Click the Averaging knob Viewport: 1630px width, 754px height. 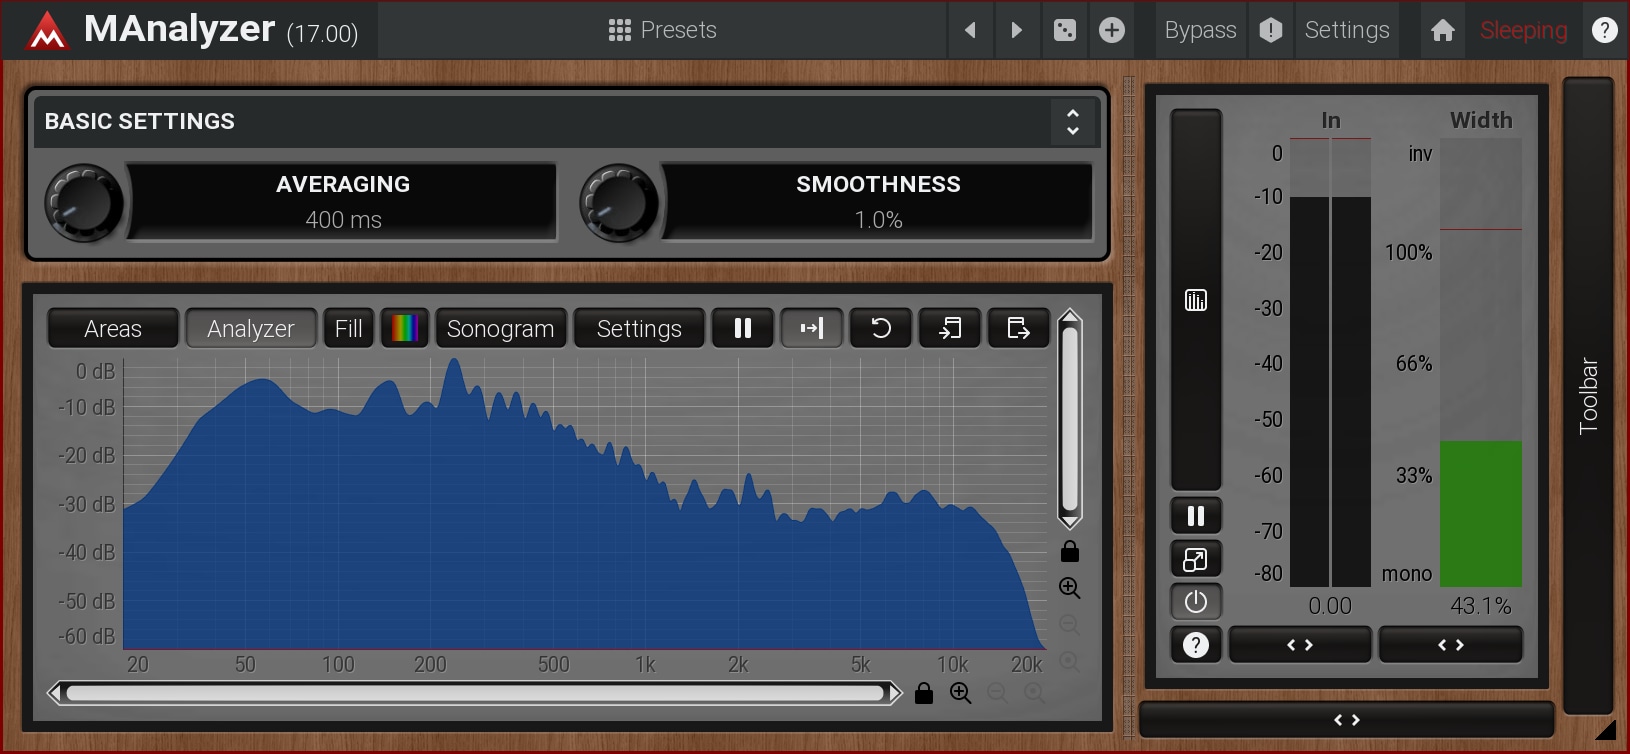(x=84, y=202)
